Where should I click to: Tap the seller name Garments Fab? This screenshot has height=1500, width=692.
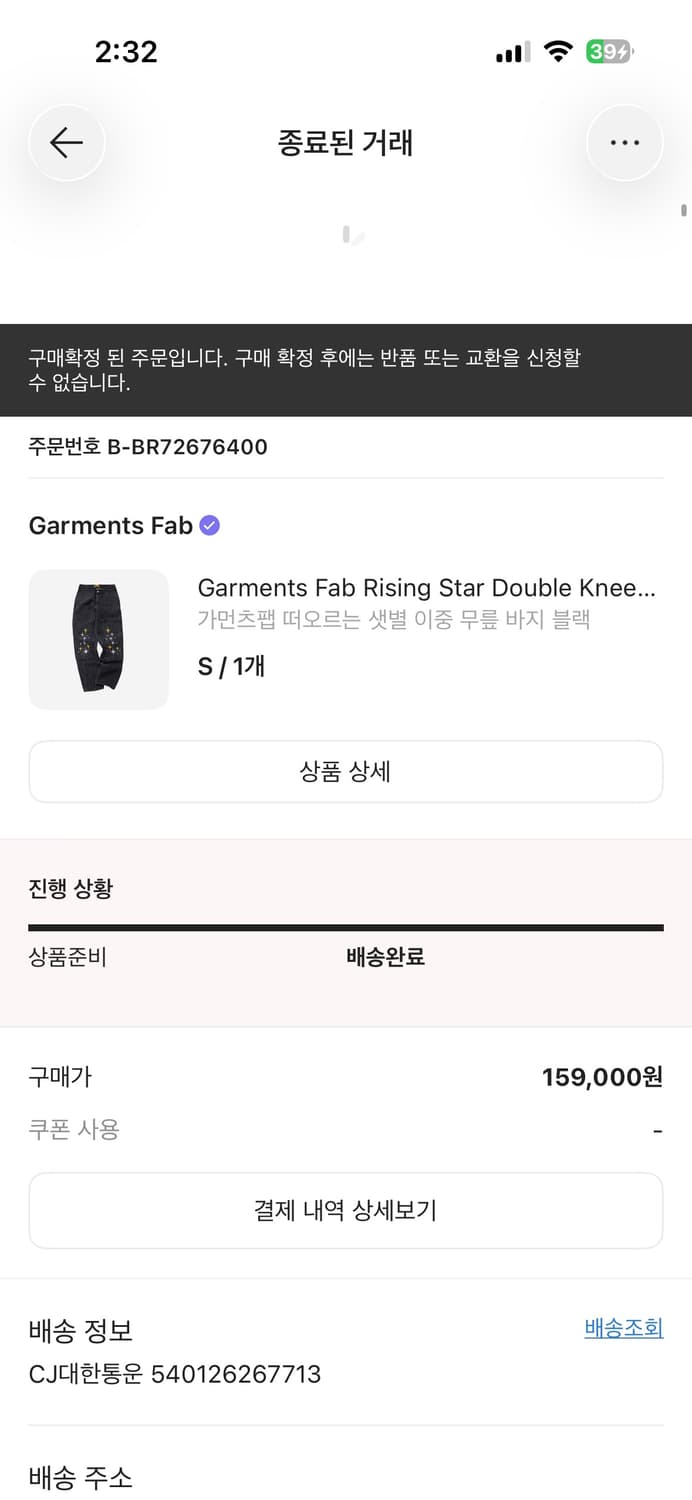coord(110,525)
